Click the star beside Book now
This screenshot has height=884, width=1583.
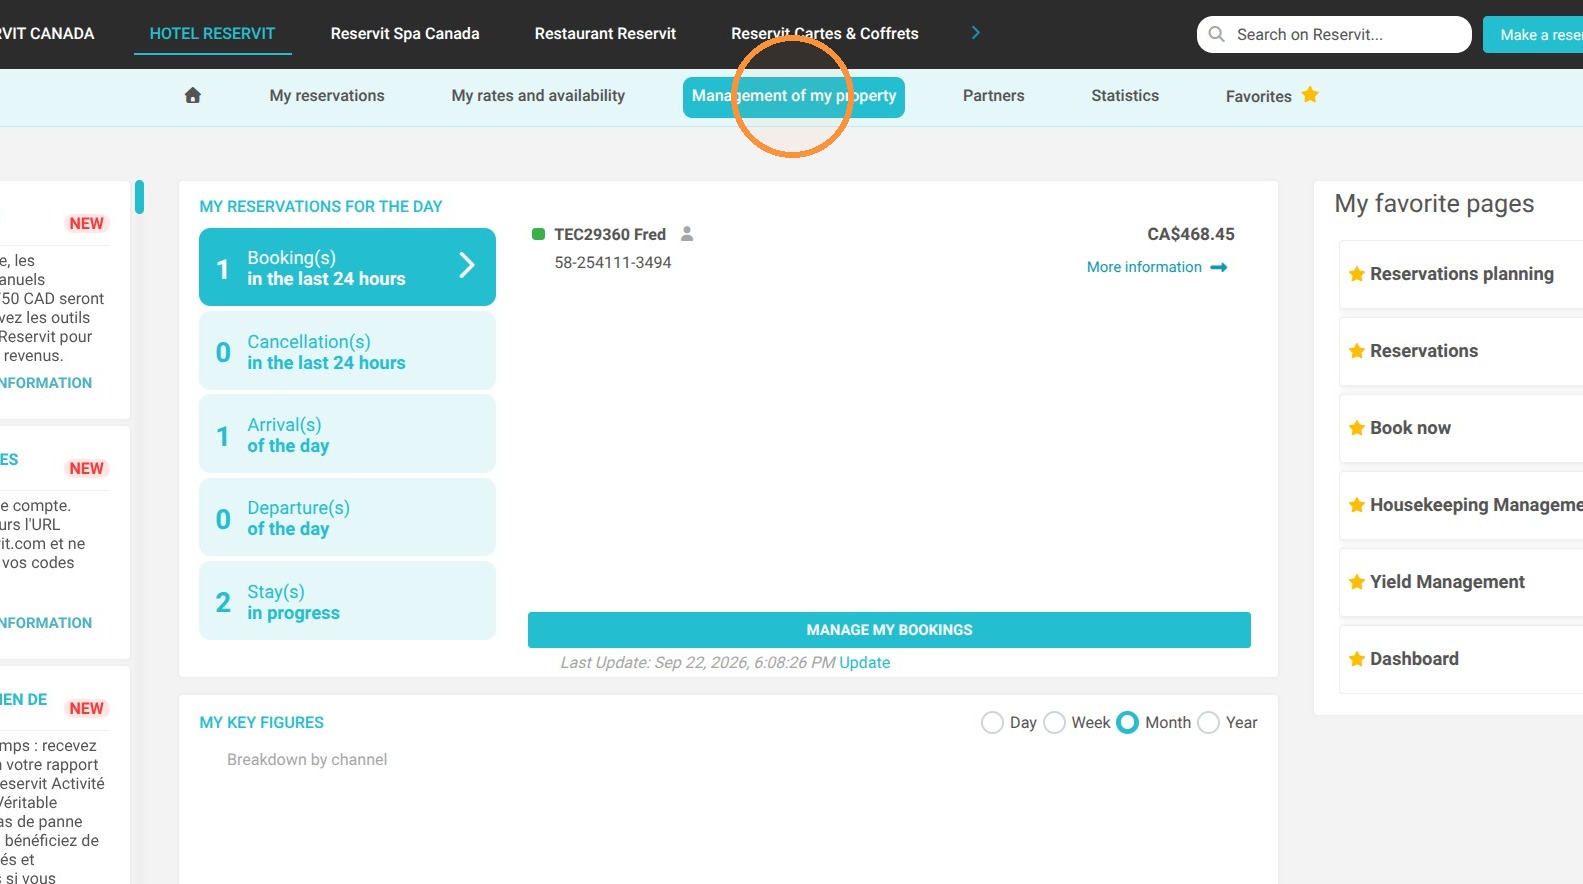pyautogui.click(x=1357, y=428)
